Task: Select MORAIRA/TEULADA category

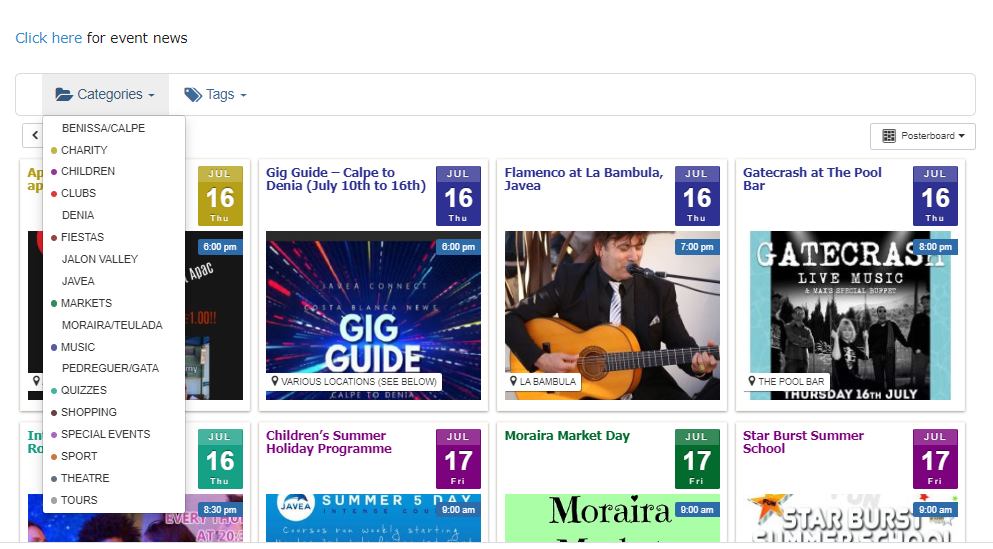Action: [x=114, y=325]
